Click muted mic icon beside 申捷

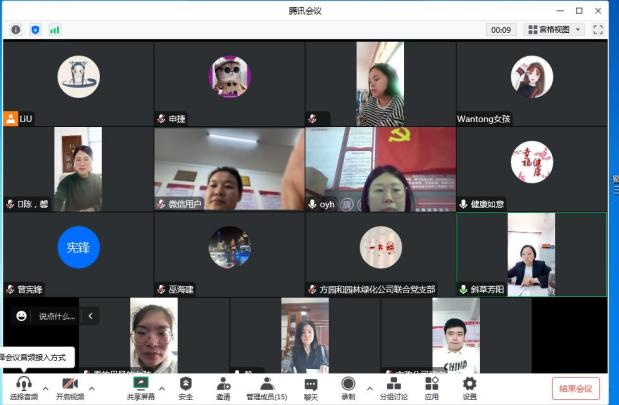(161, 118)
